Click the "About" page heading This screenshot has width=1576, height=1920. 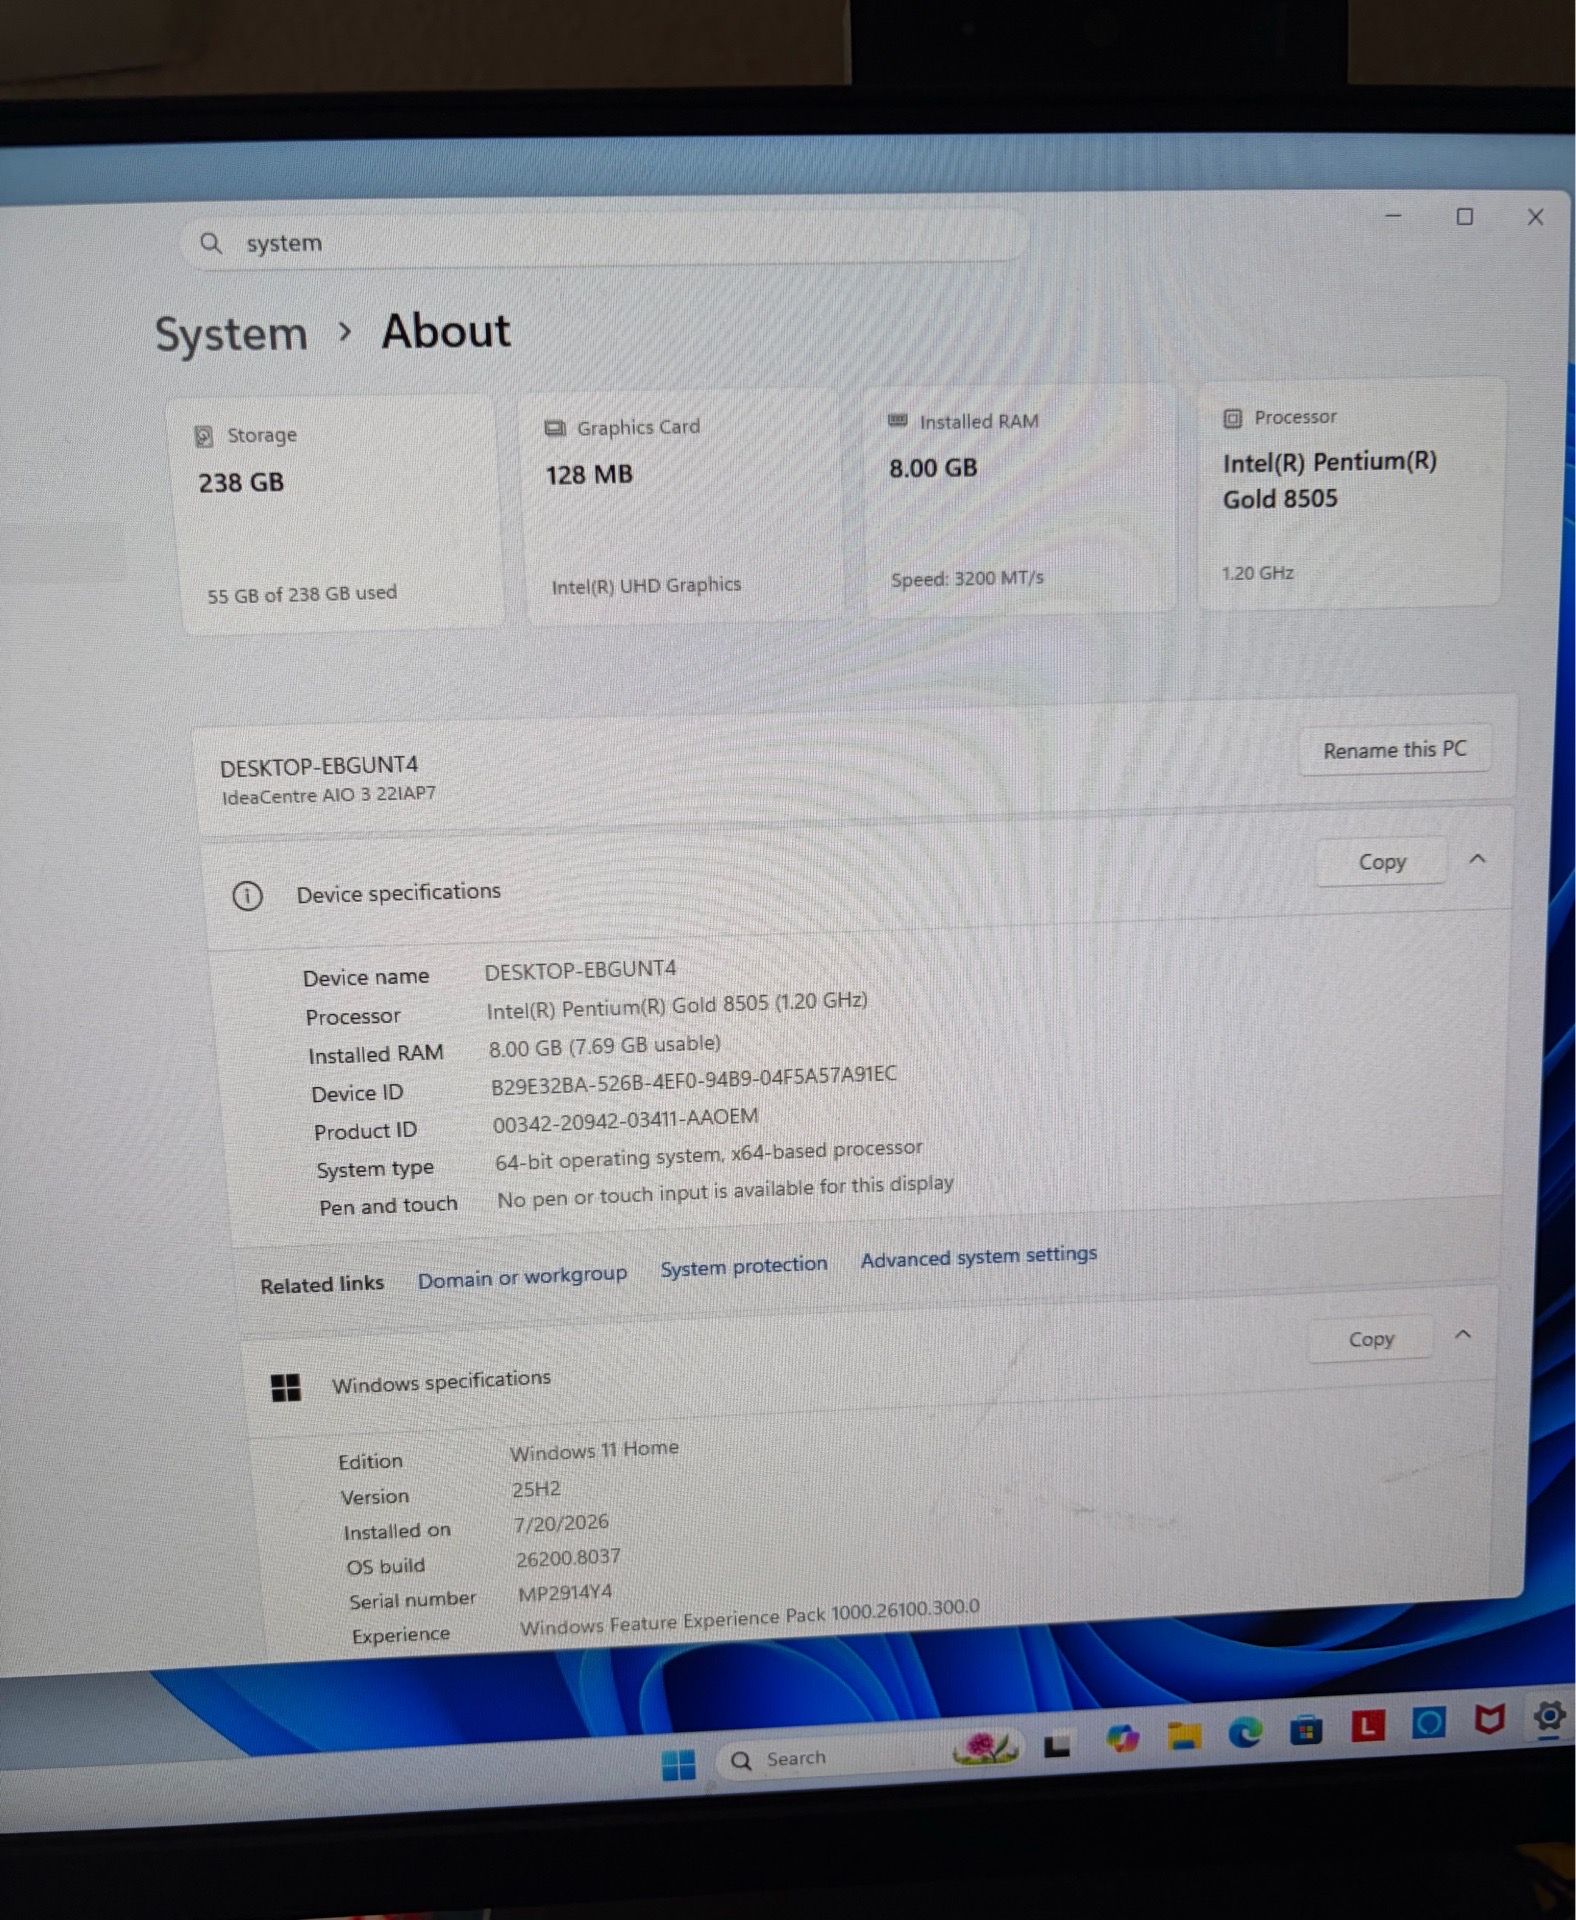pyautogui.click(x=446, y=331)
